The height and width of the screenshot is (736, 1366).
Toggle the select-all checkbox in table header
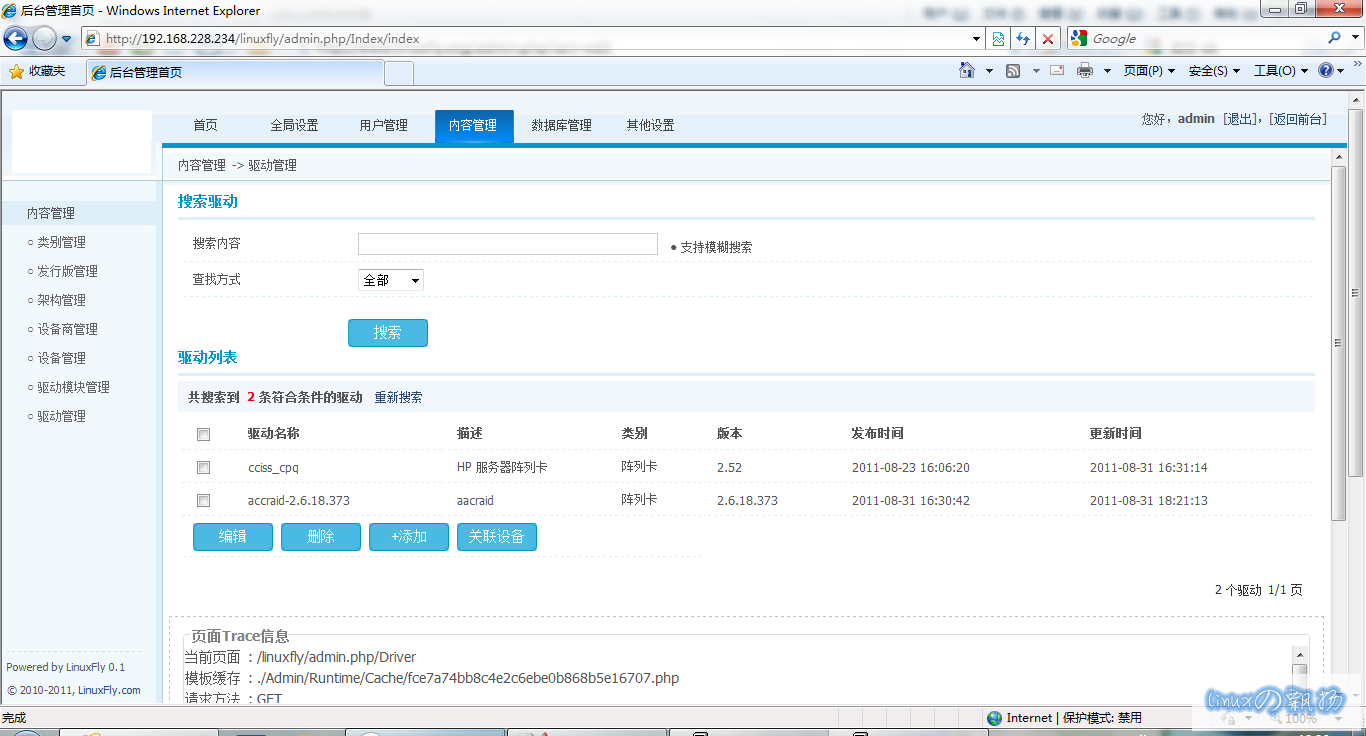pyautogui.click(x=204, y=434)
